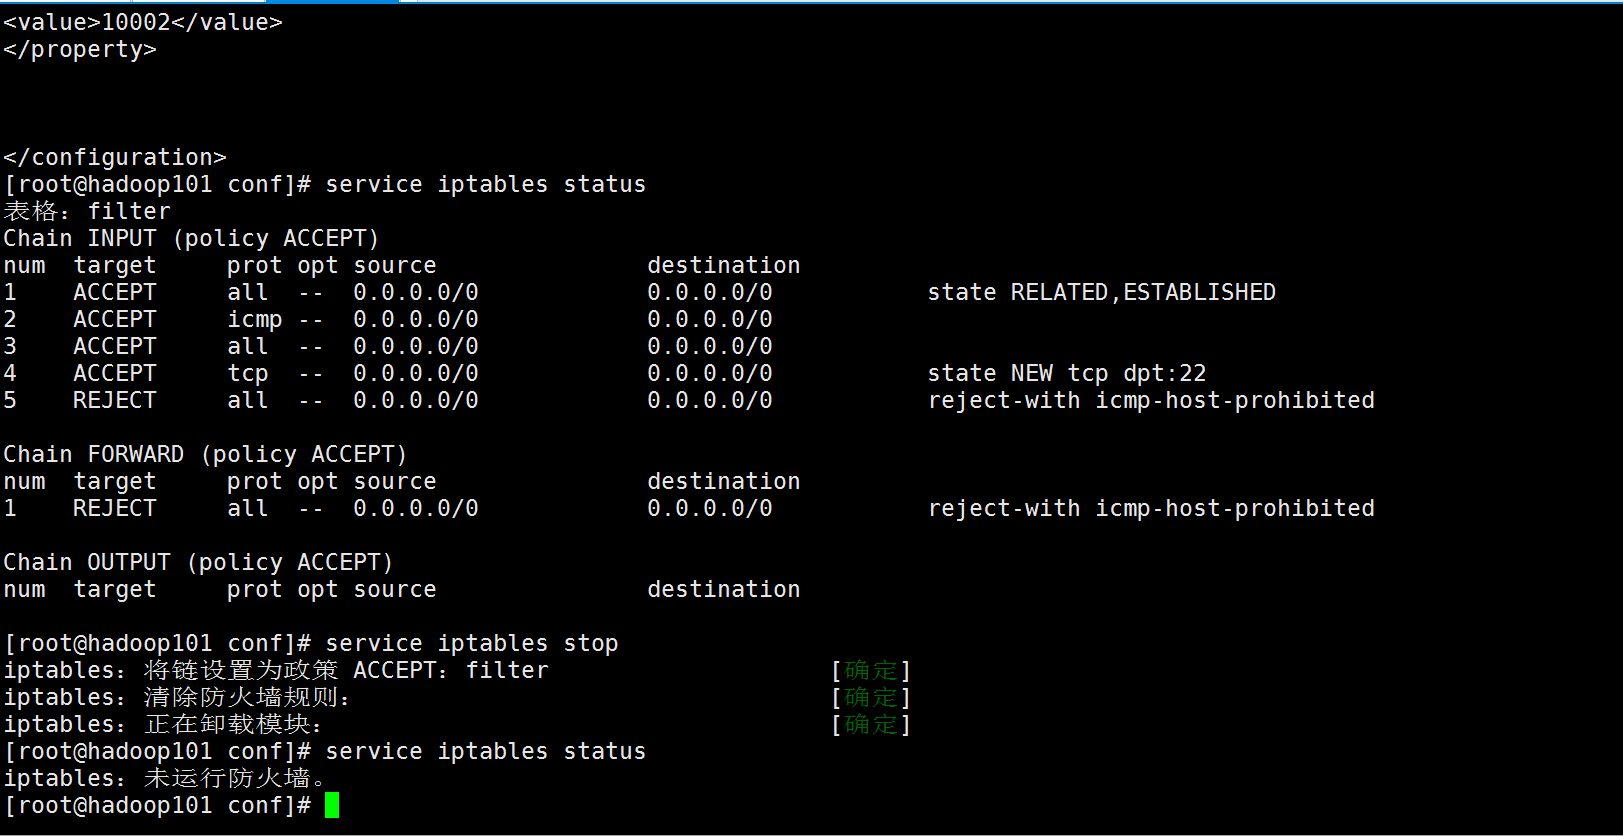Screen dimensions: 1623x836
Task: Click 'Chain INPUT (policy ACCEPT)' header
Action: (191, 238)
